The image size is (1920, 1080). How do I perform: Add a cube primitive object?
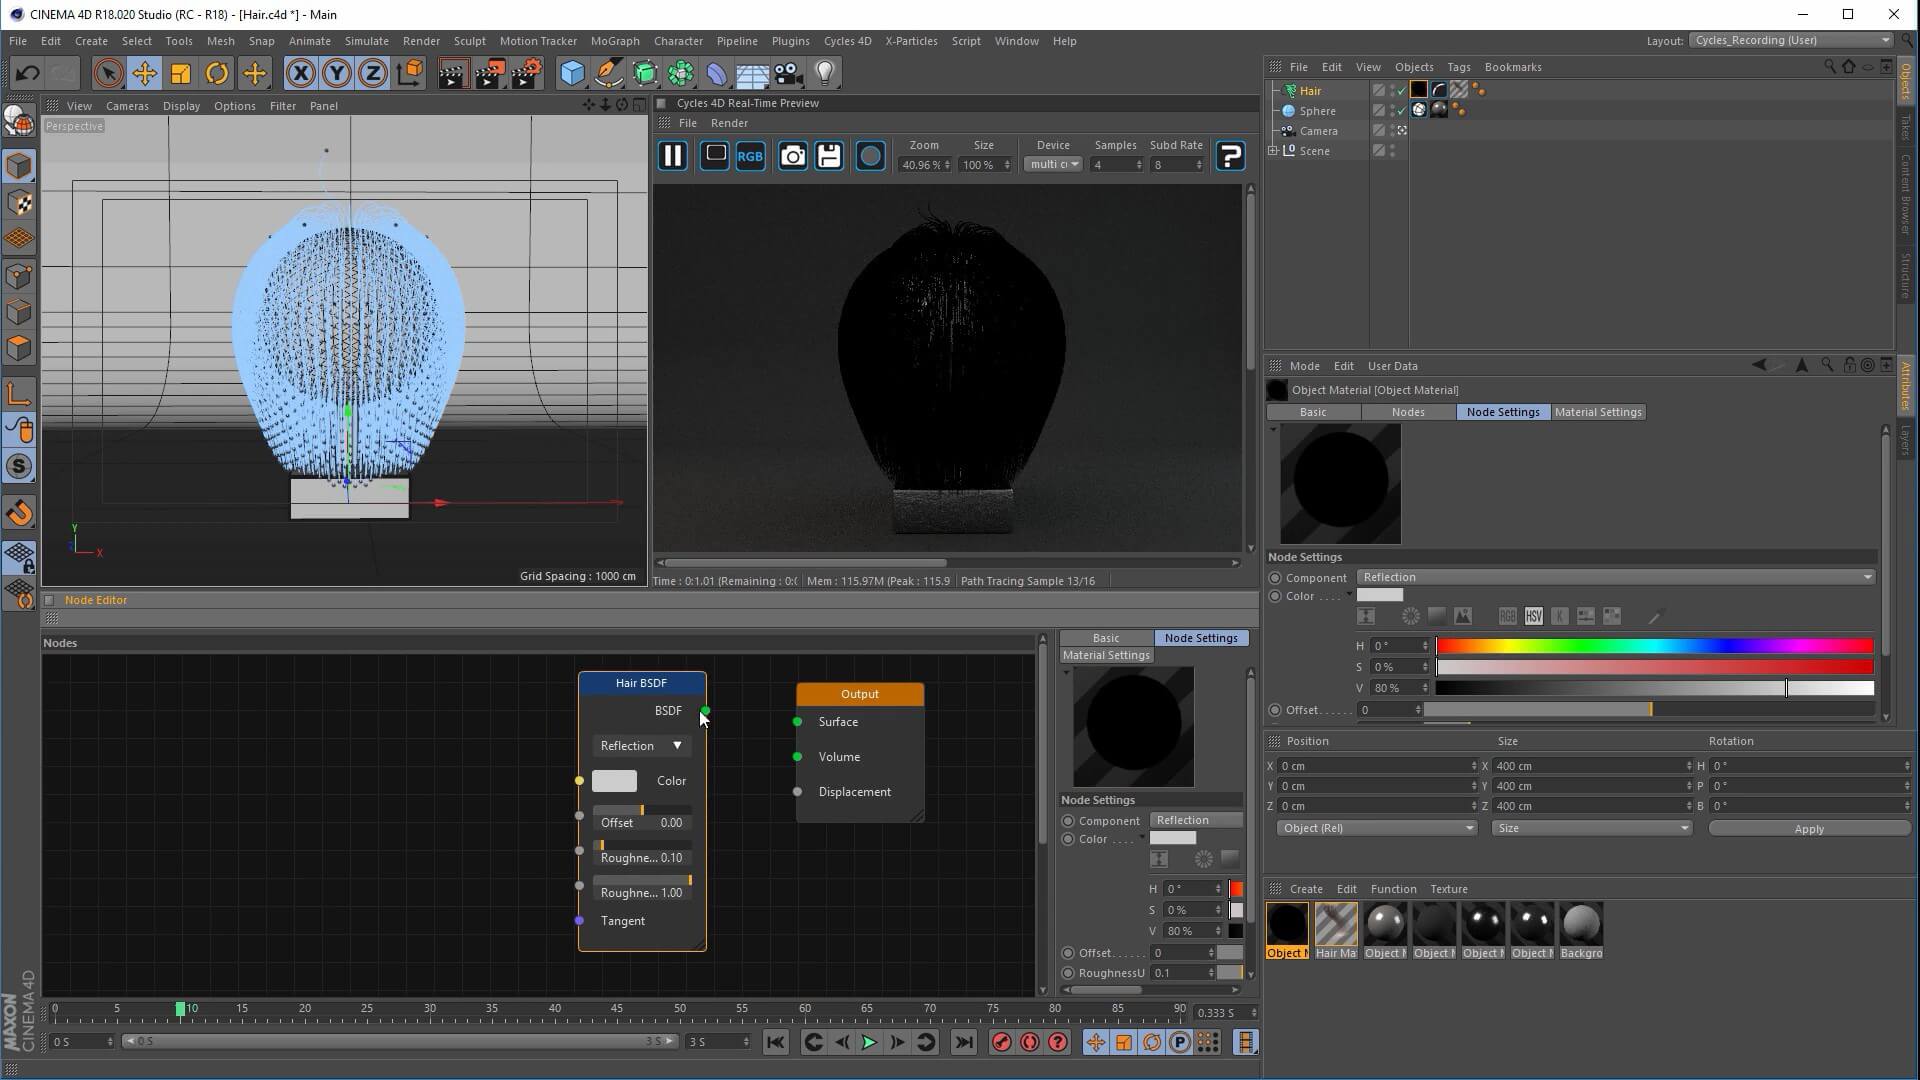tap(572, 73)
